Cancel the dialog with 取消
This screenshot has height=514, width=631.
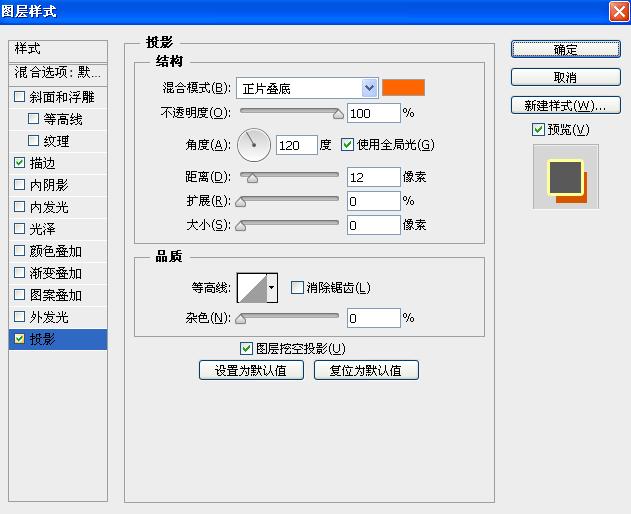(566, 77)
